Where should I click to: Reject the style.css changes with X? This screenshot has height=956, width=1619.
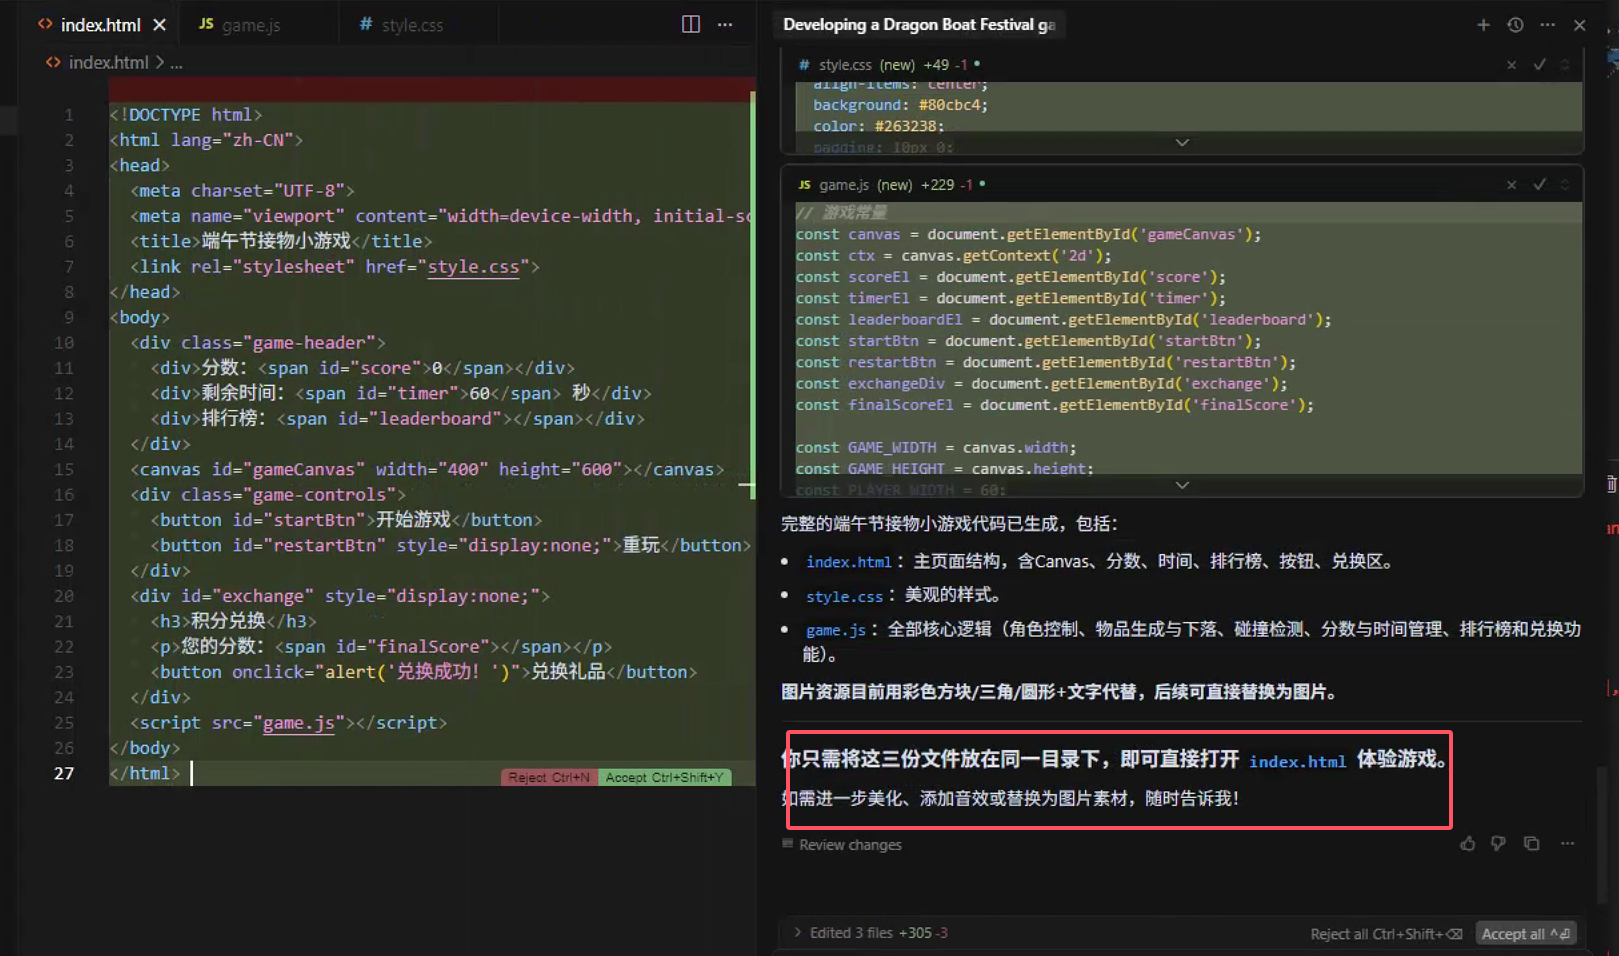(x=1511, y=65)
